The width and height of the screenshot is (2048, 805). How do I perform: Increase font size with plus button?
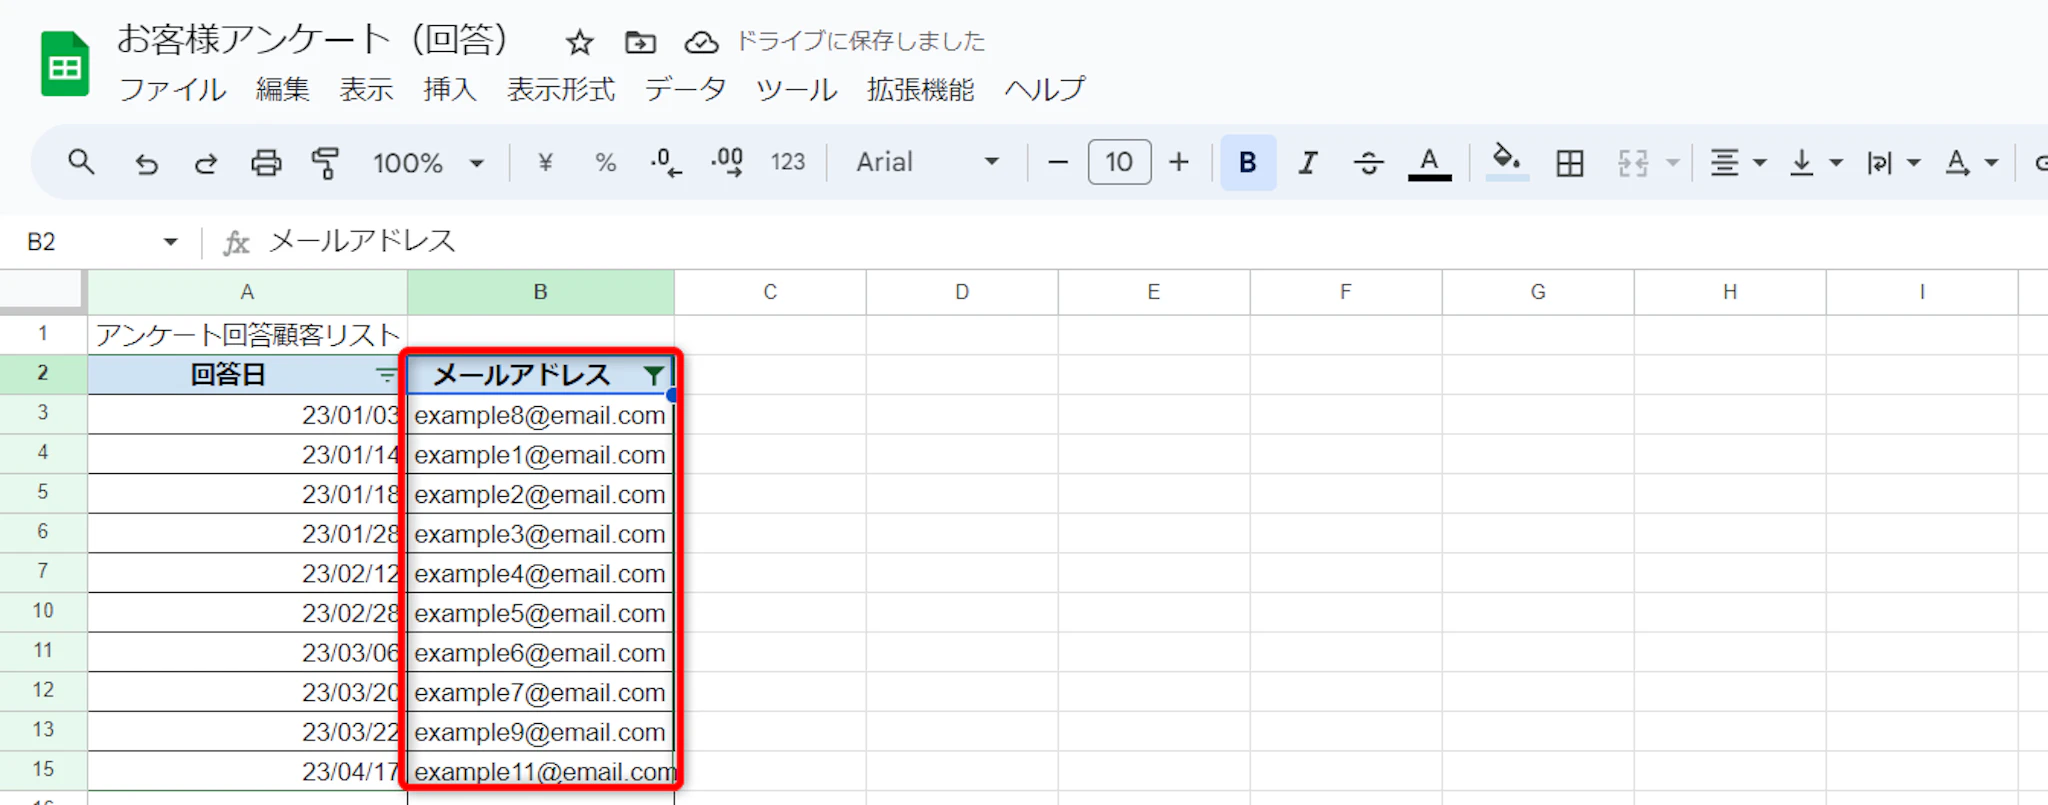coord(1179,162)
